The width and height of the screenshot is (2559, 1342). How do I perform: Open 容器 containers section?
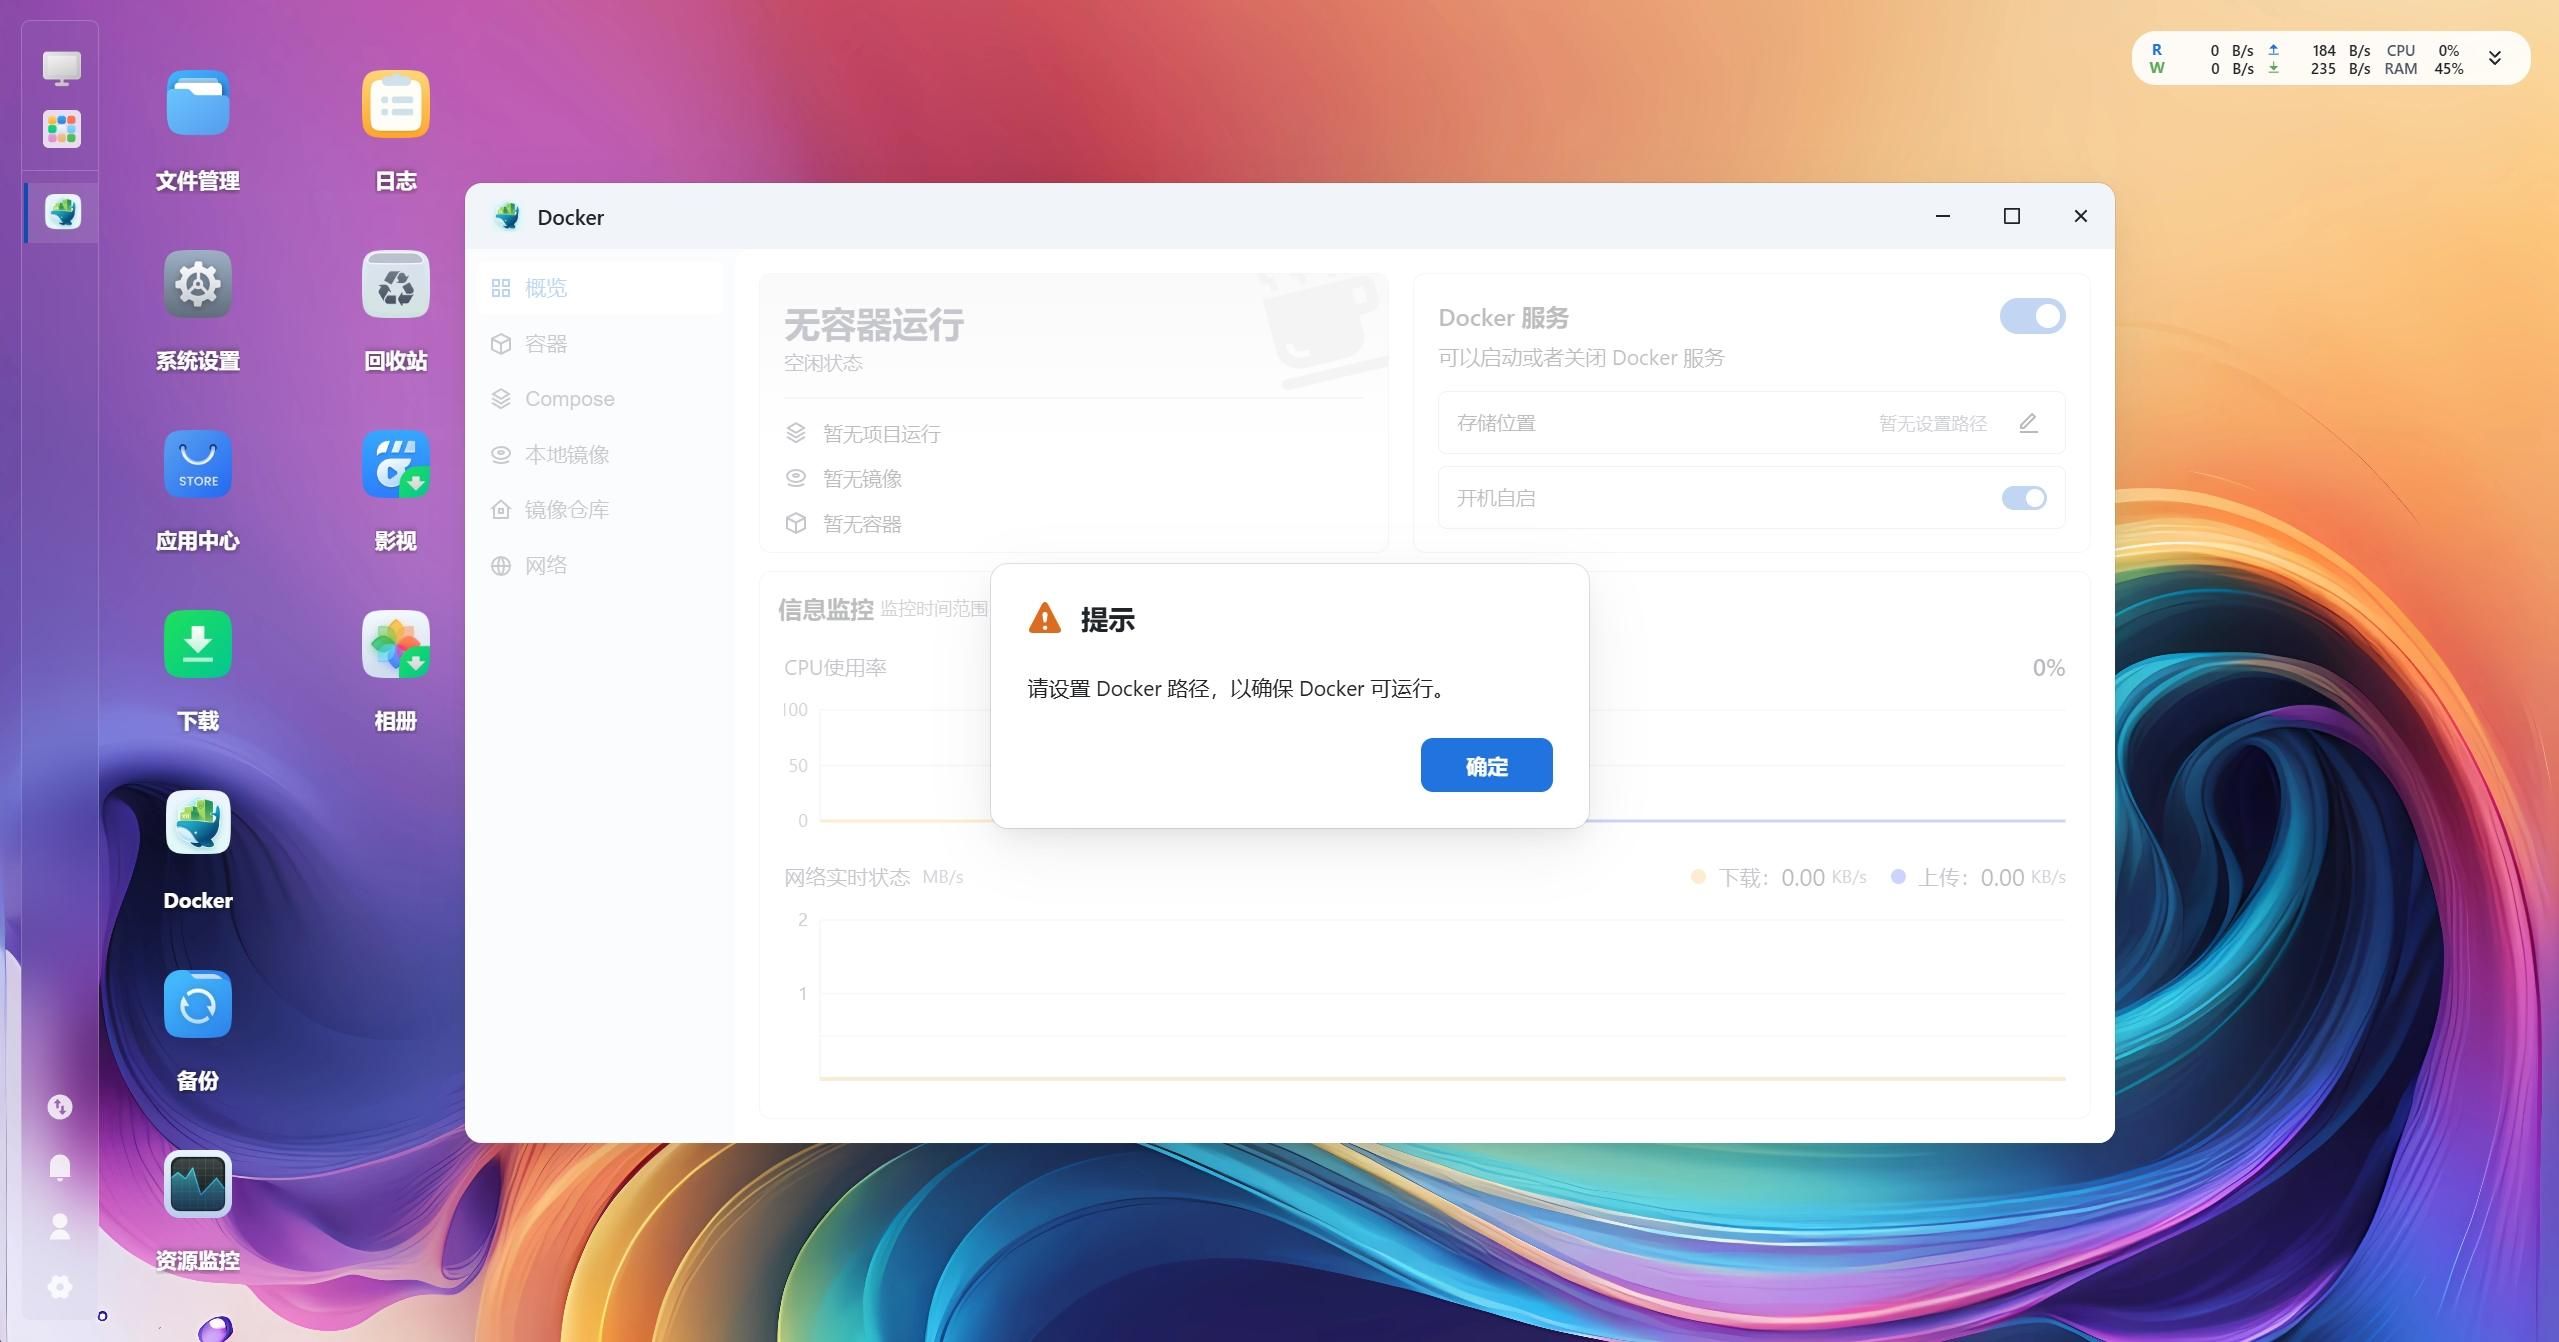[x=600, y=344]
